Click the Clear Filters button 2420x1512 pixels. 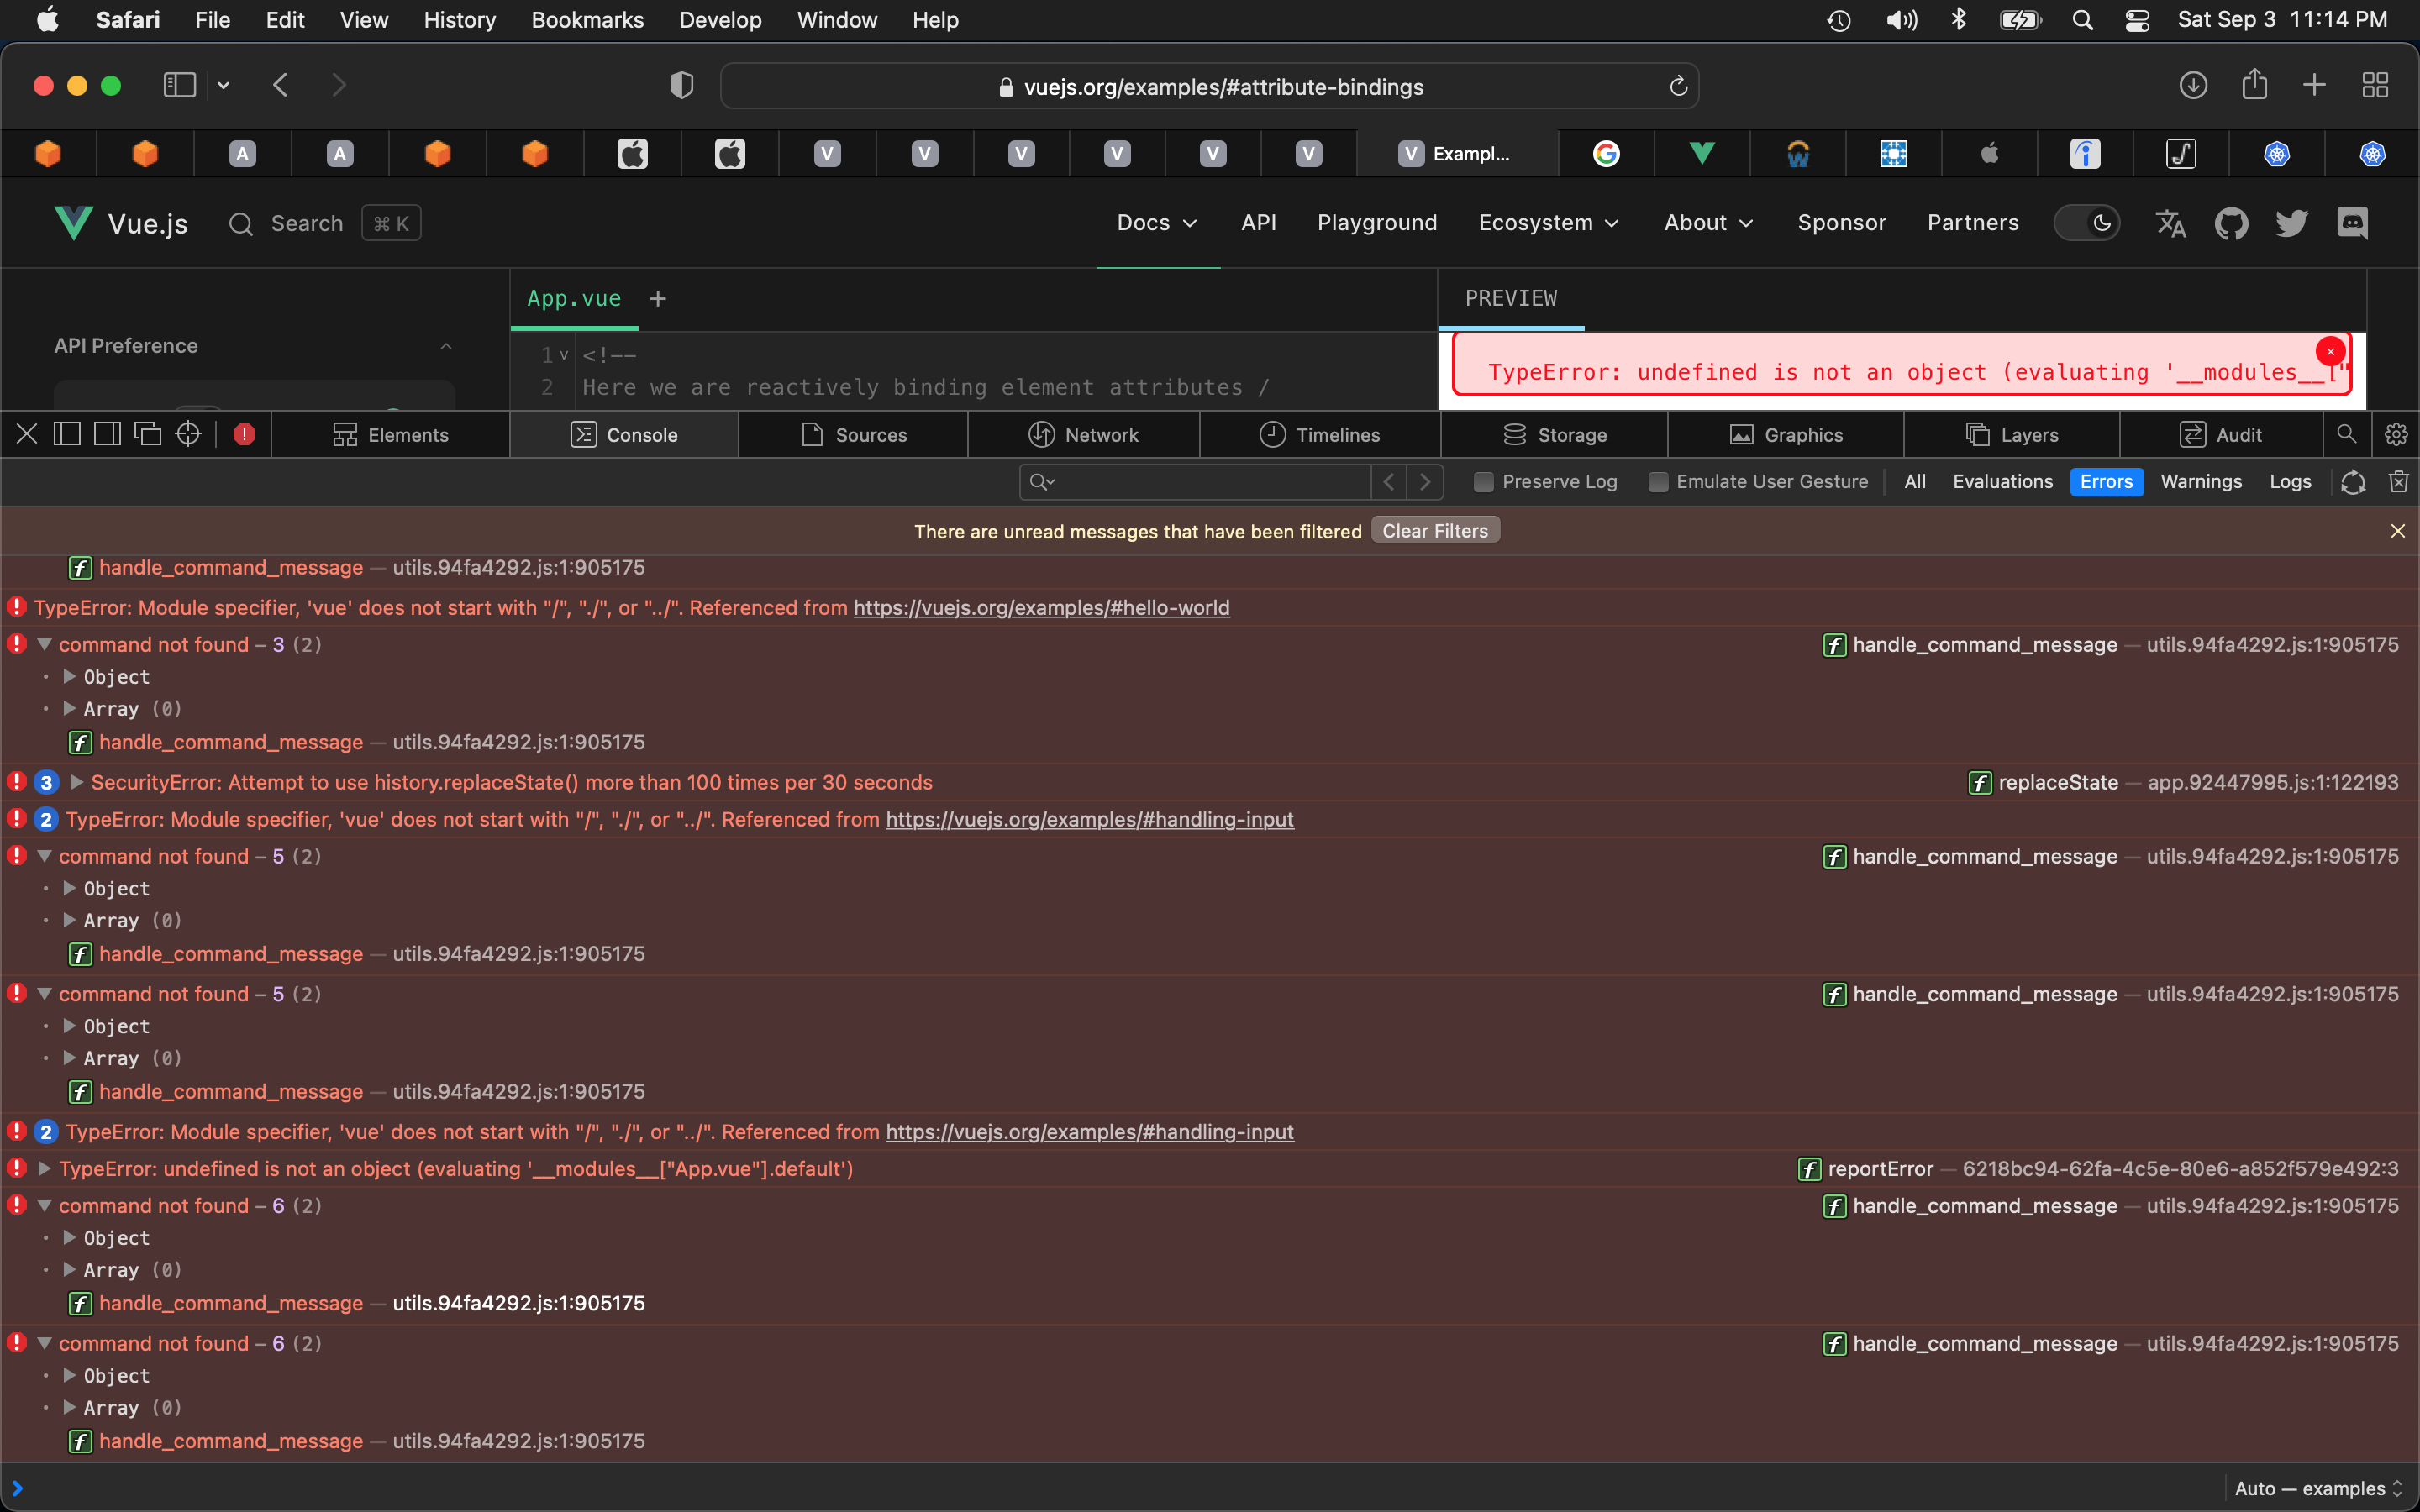(1434, 530)
